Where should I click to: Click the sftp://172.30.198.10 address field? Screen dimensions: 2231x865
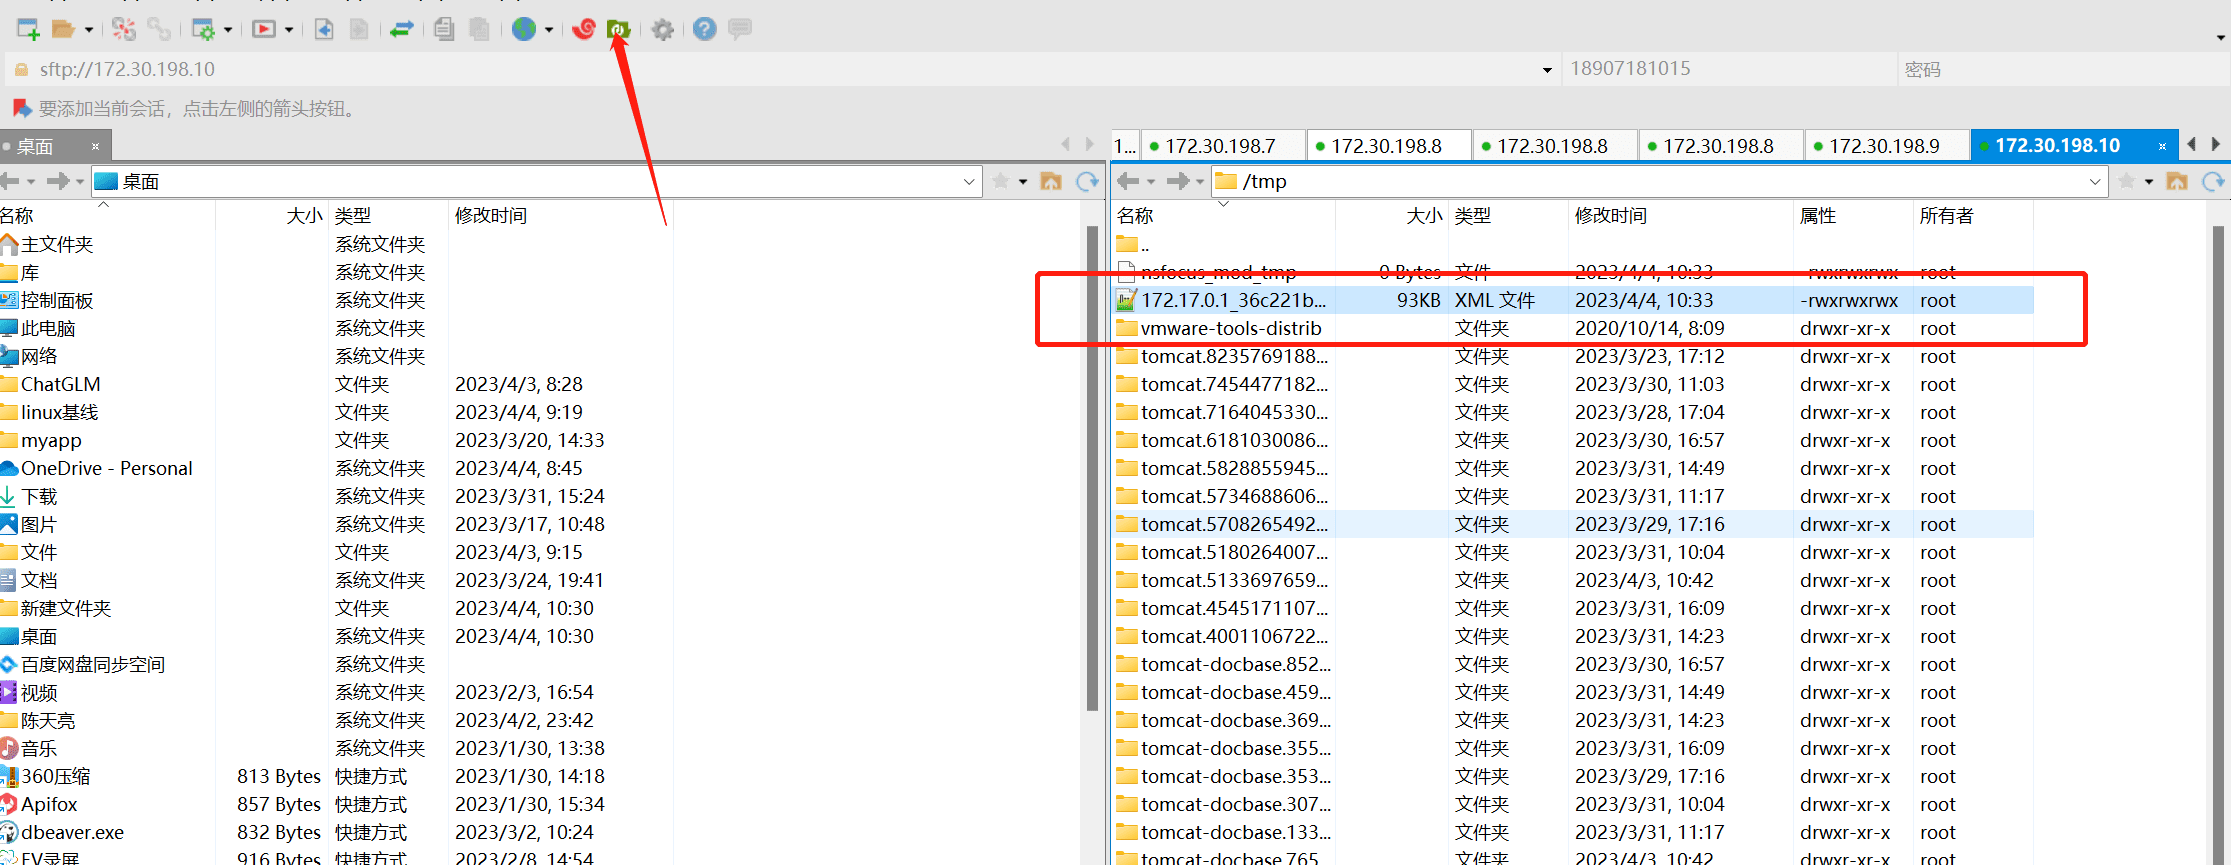point(780,69)
